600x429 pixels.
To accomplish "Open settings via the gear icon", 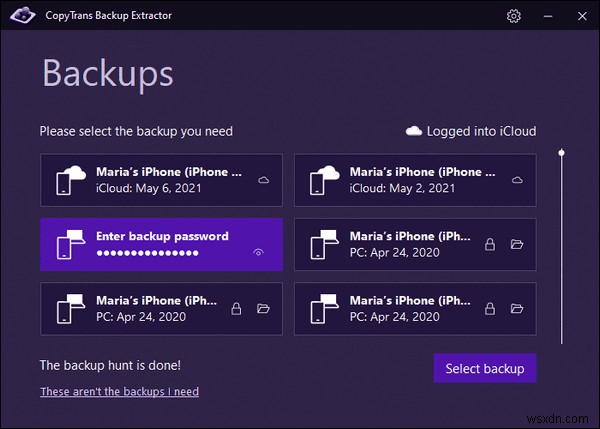I will [514, 16].
